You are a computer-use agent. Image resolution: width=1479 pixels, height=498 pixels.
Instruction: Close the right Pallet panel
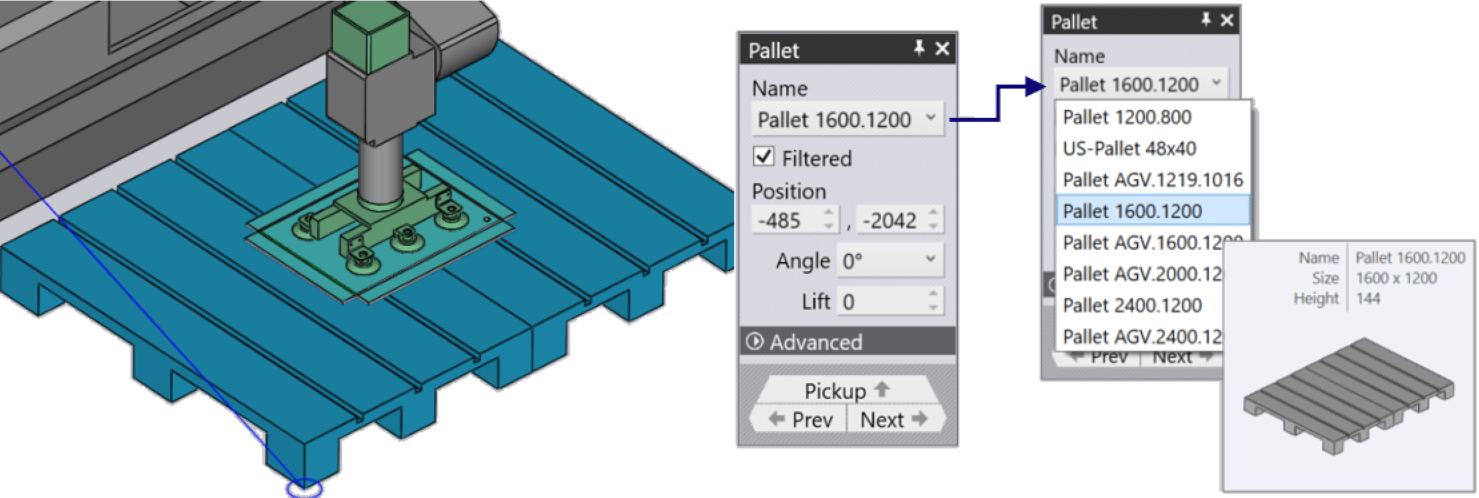pyautogui.click(x=1228, y=21)
